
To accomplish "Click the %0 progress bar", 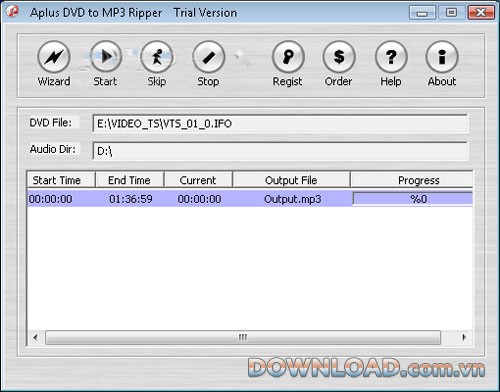I will 413,199.
